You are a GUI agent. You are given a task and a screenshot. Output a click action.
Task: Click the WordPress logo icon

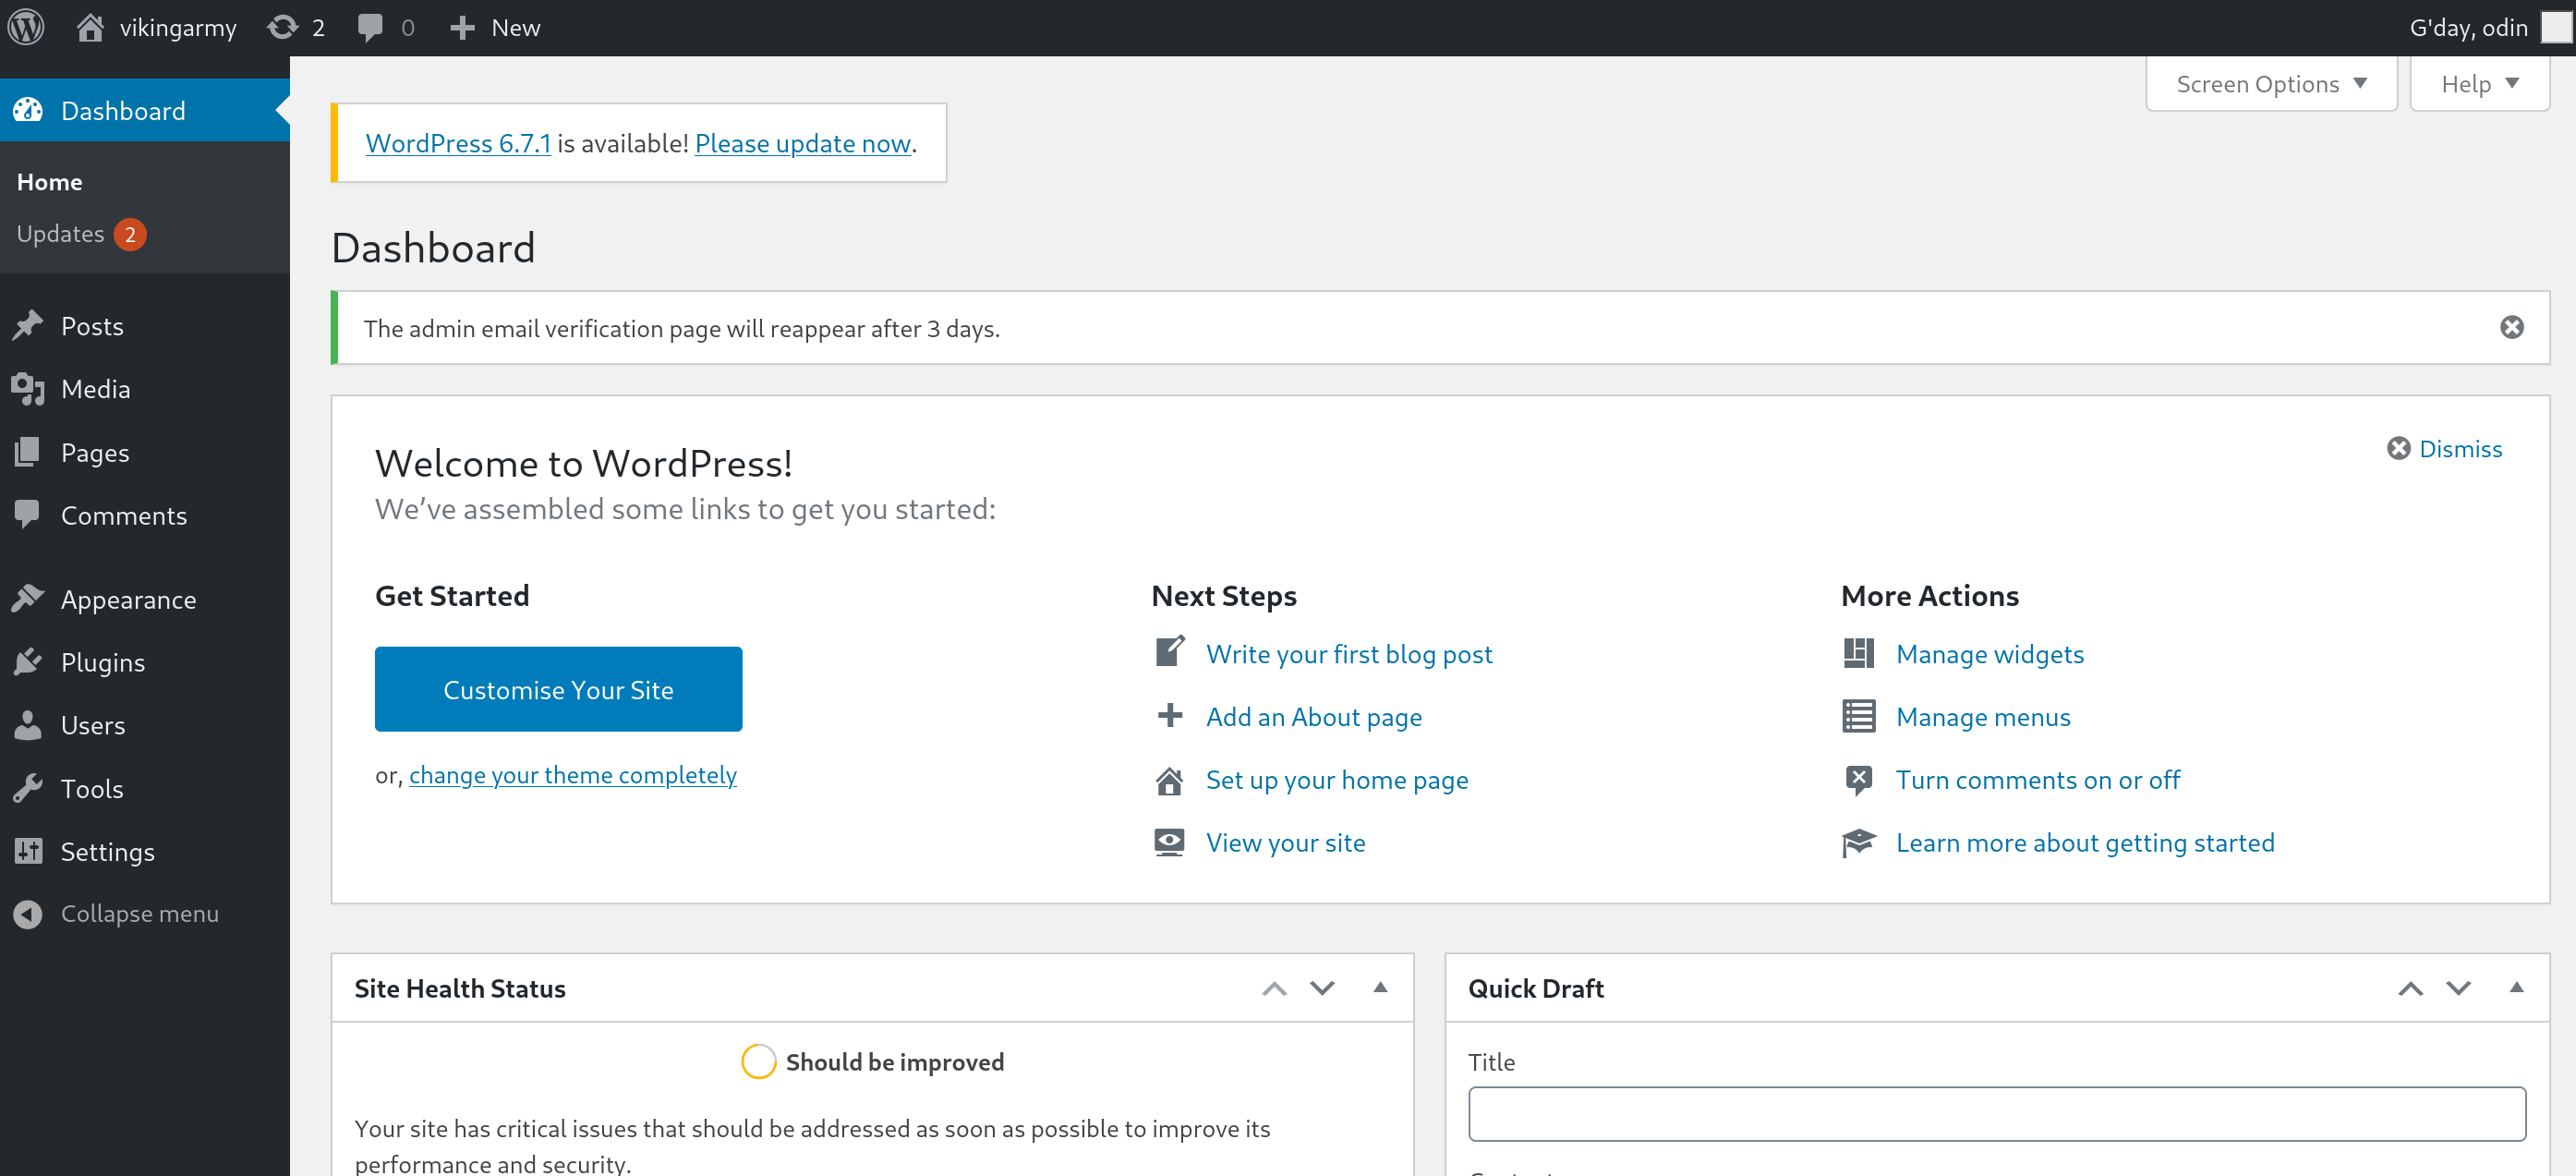click(27, 27)
